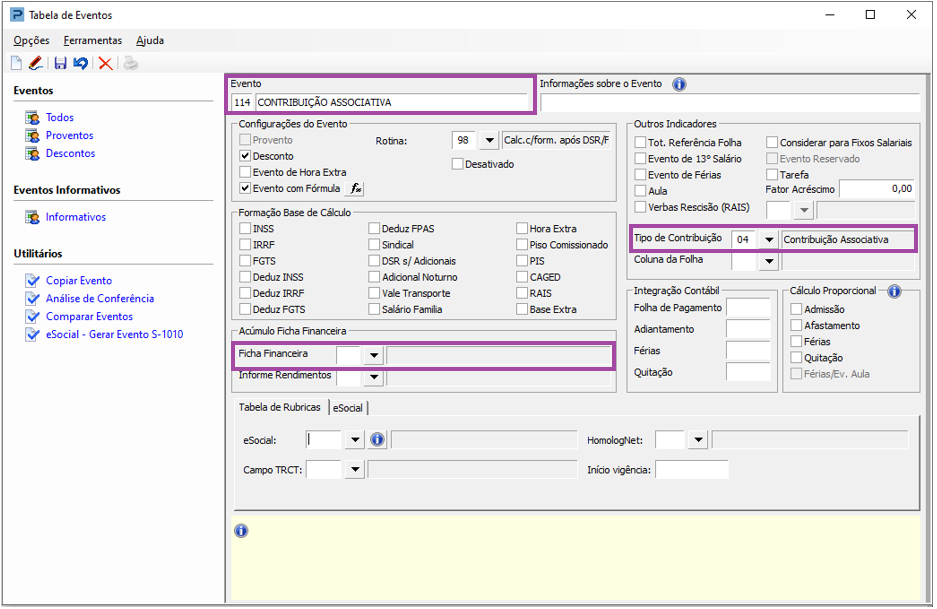Open the Ferramentas menu
This screenshot has height=609, width=937.
click(93, 40)
